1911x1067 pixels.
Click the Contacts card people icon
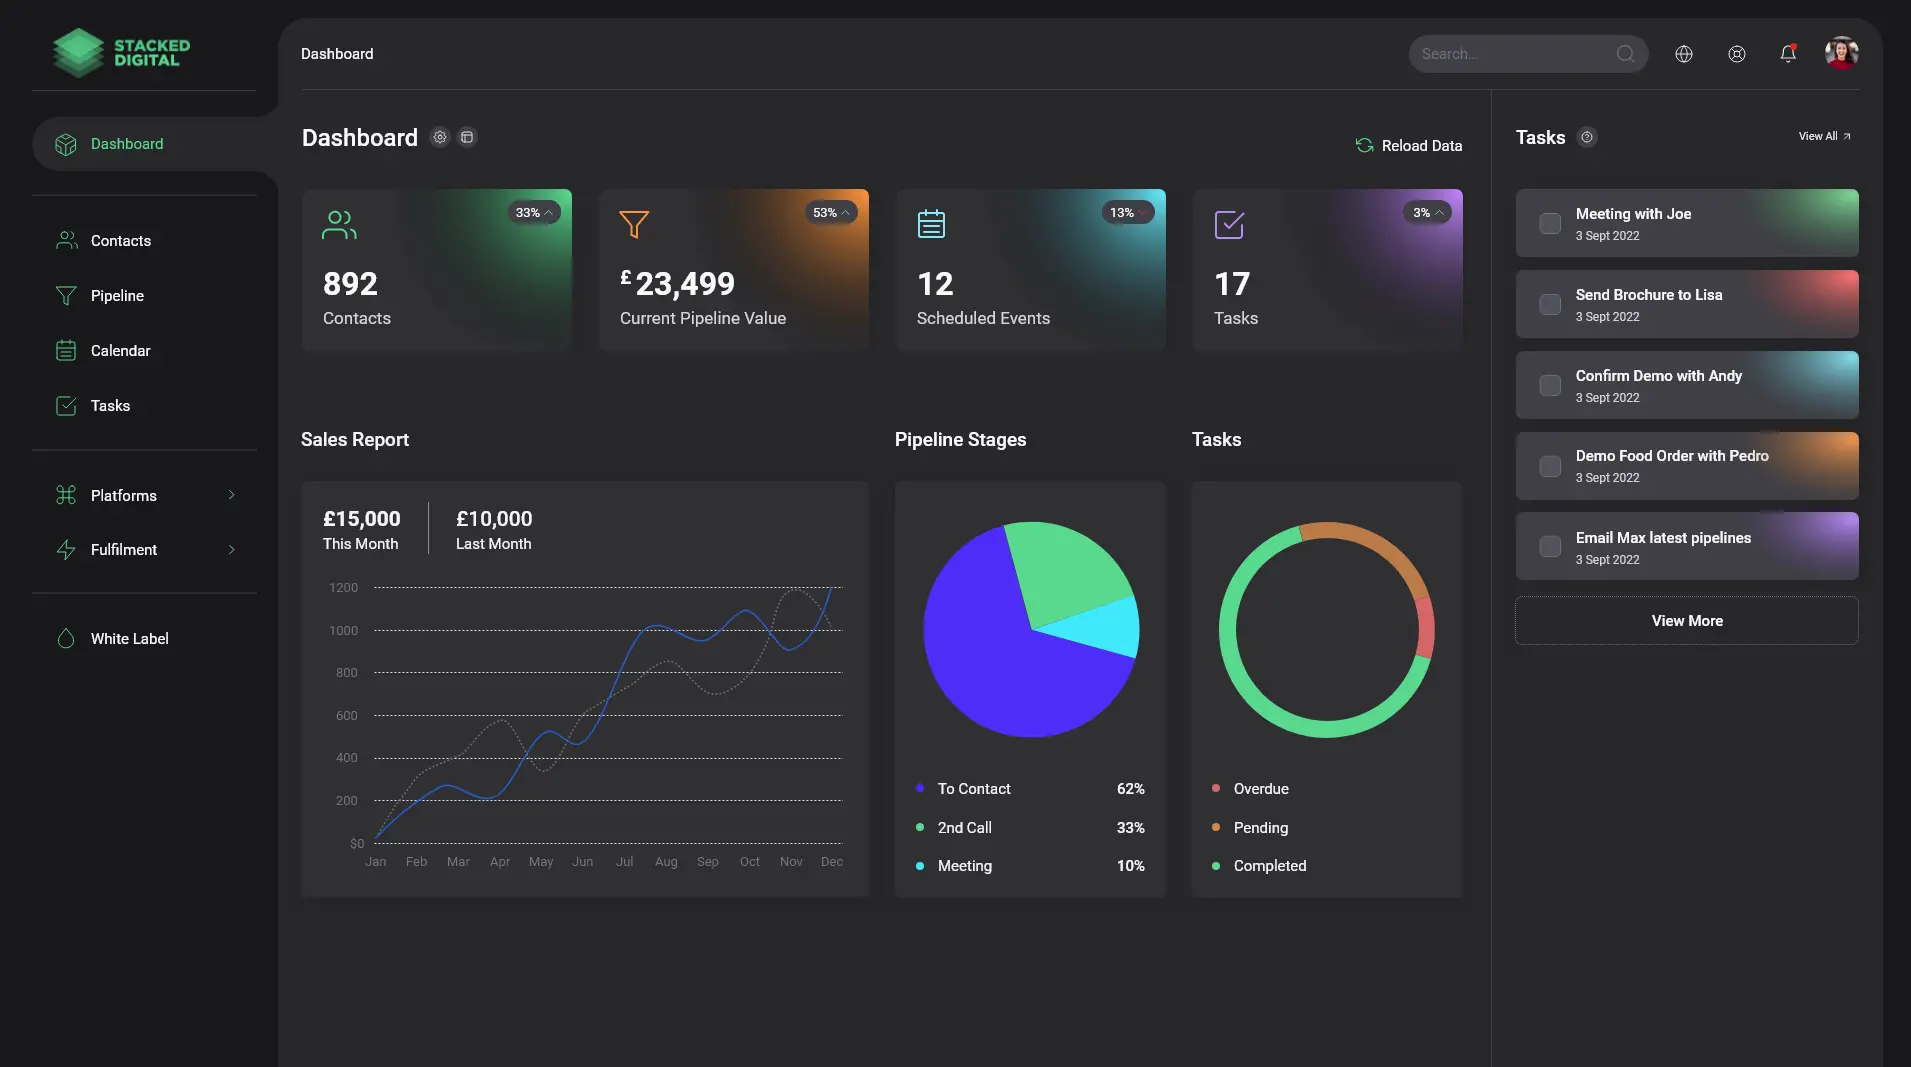click(339, 225)
